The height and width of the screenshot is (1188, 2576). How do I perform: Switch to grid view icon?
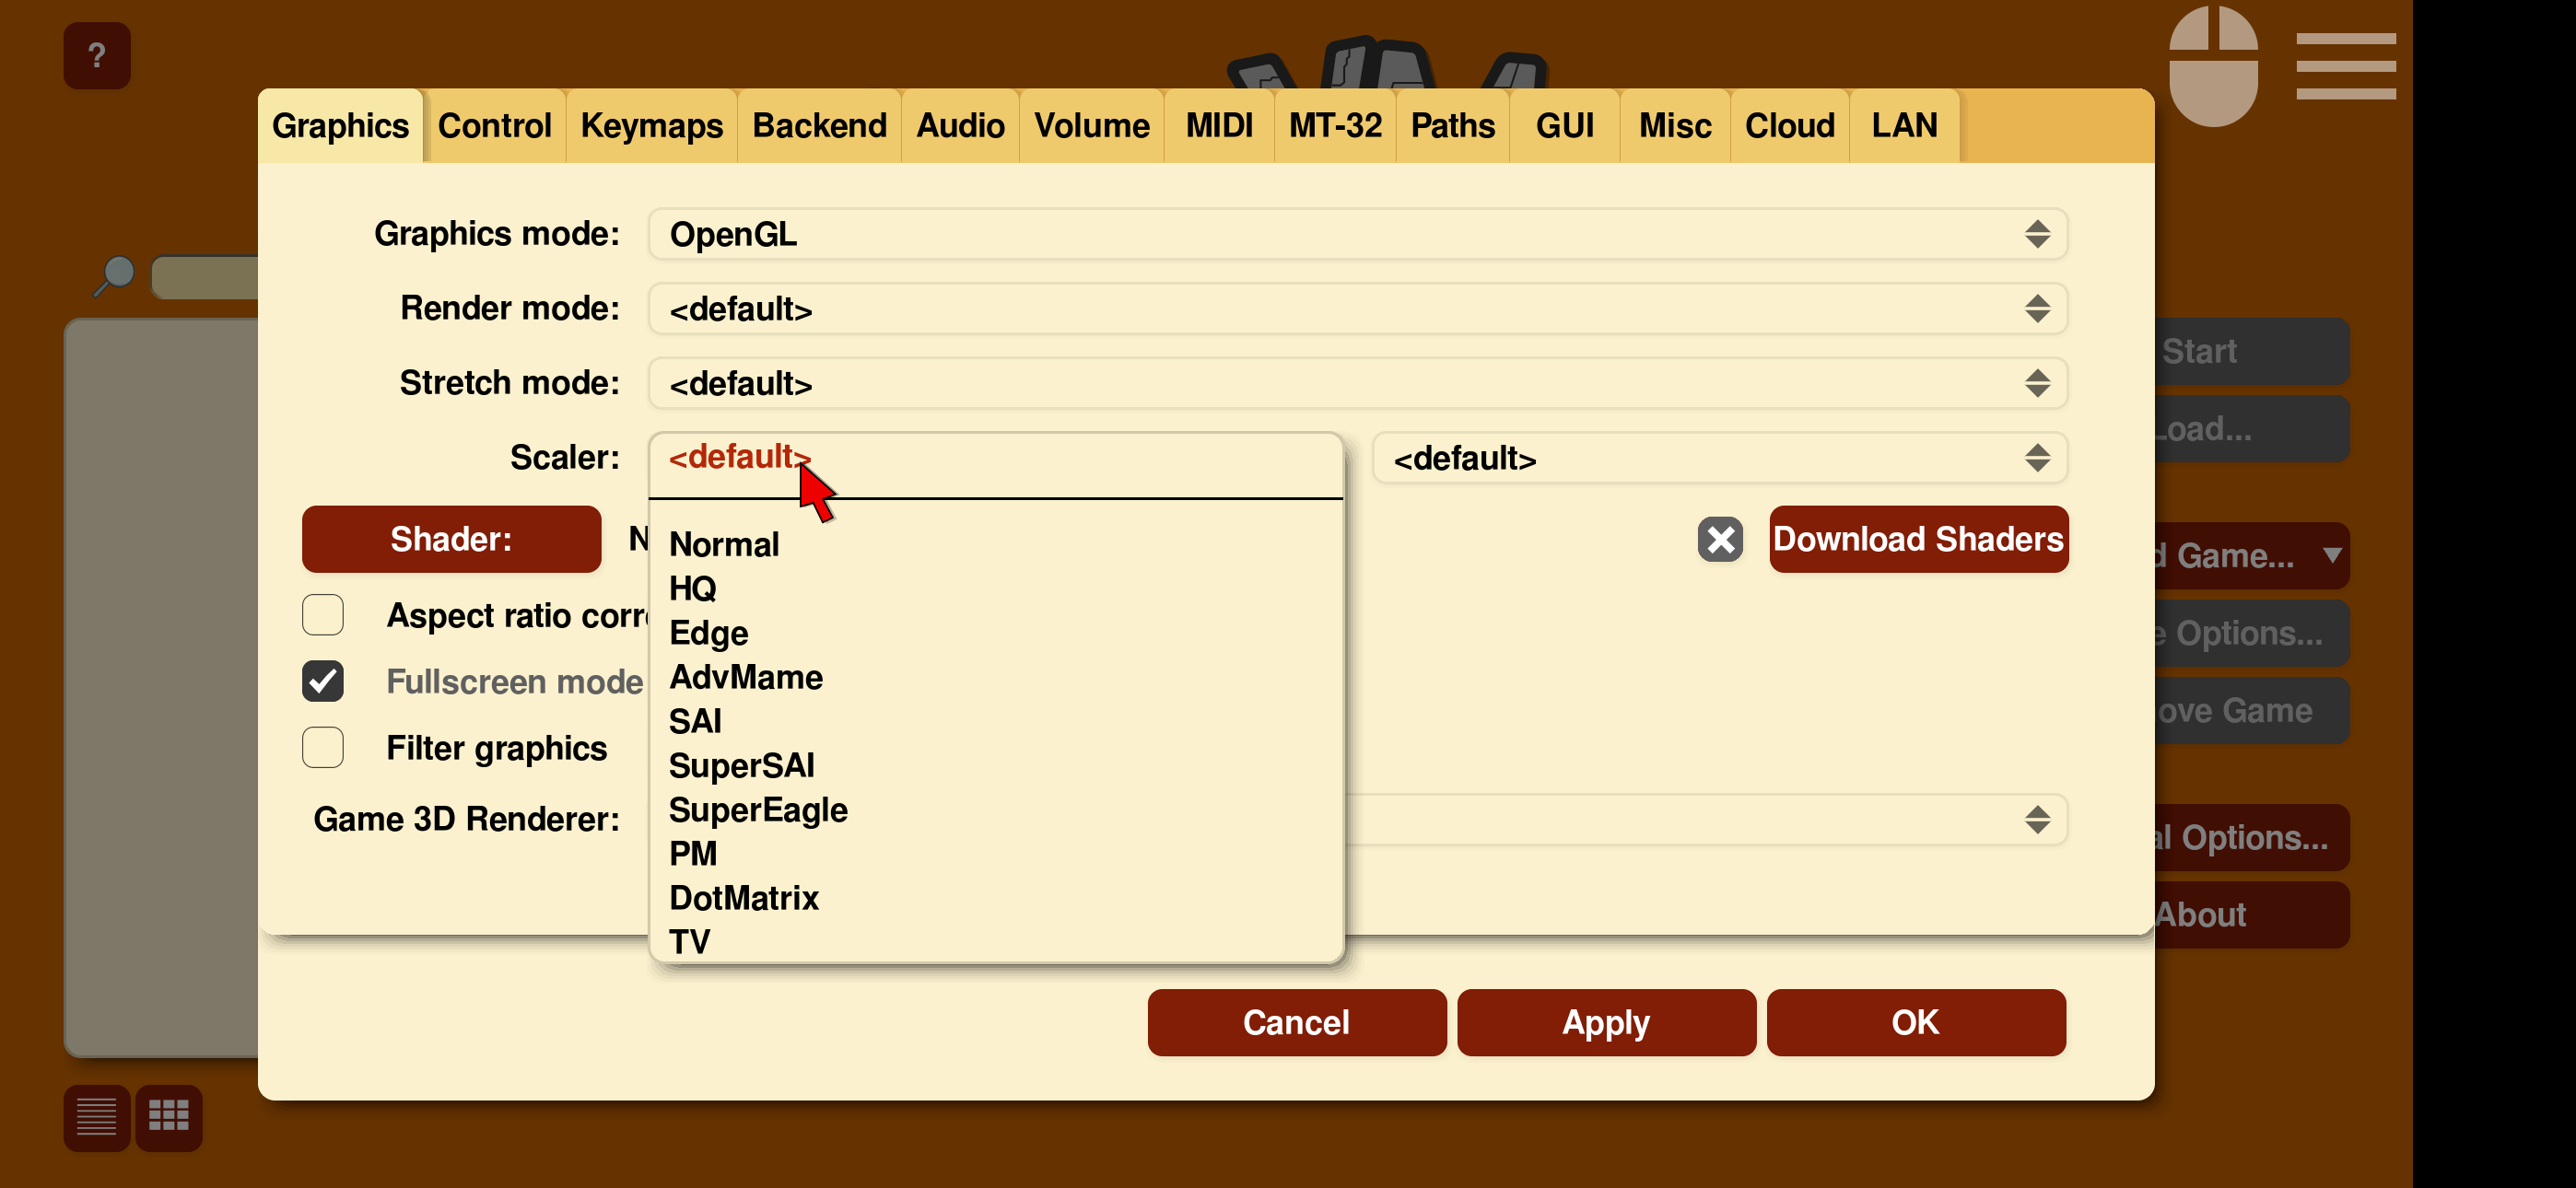pyautogui.click(x=168, y=1116)
